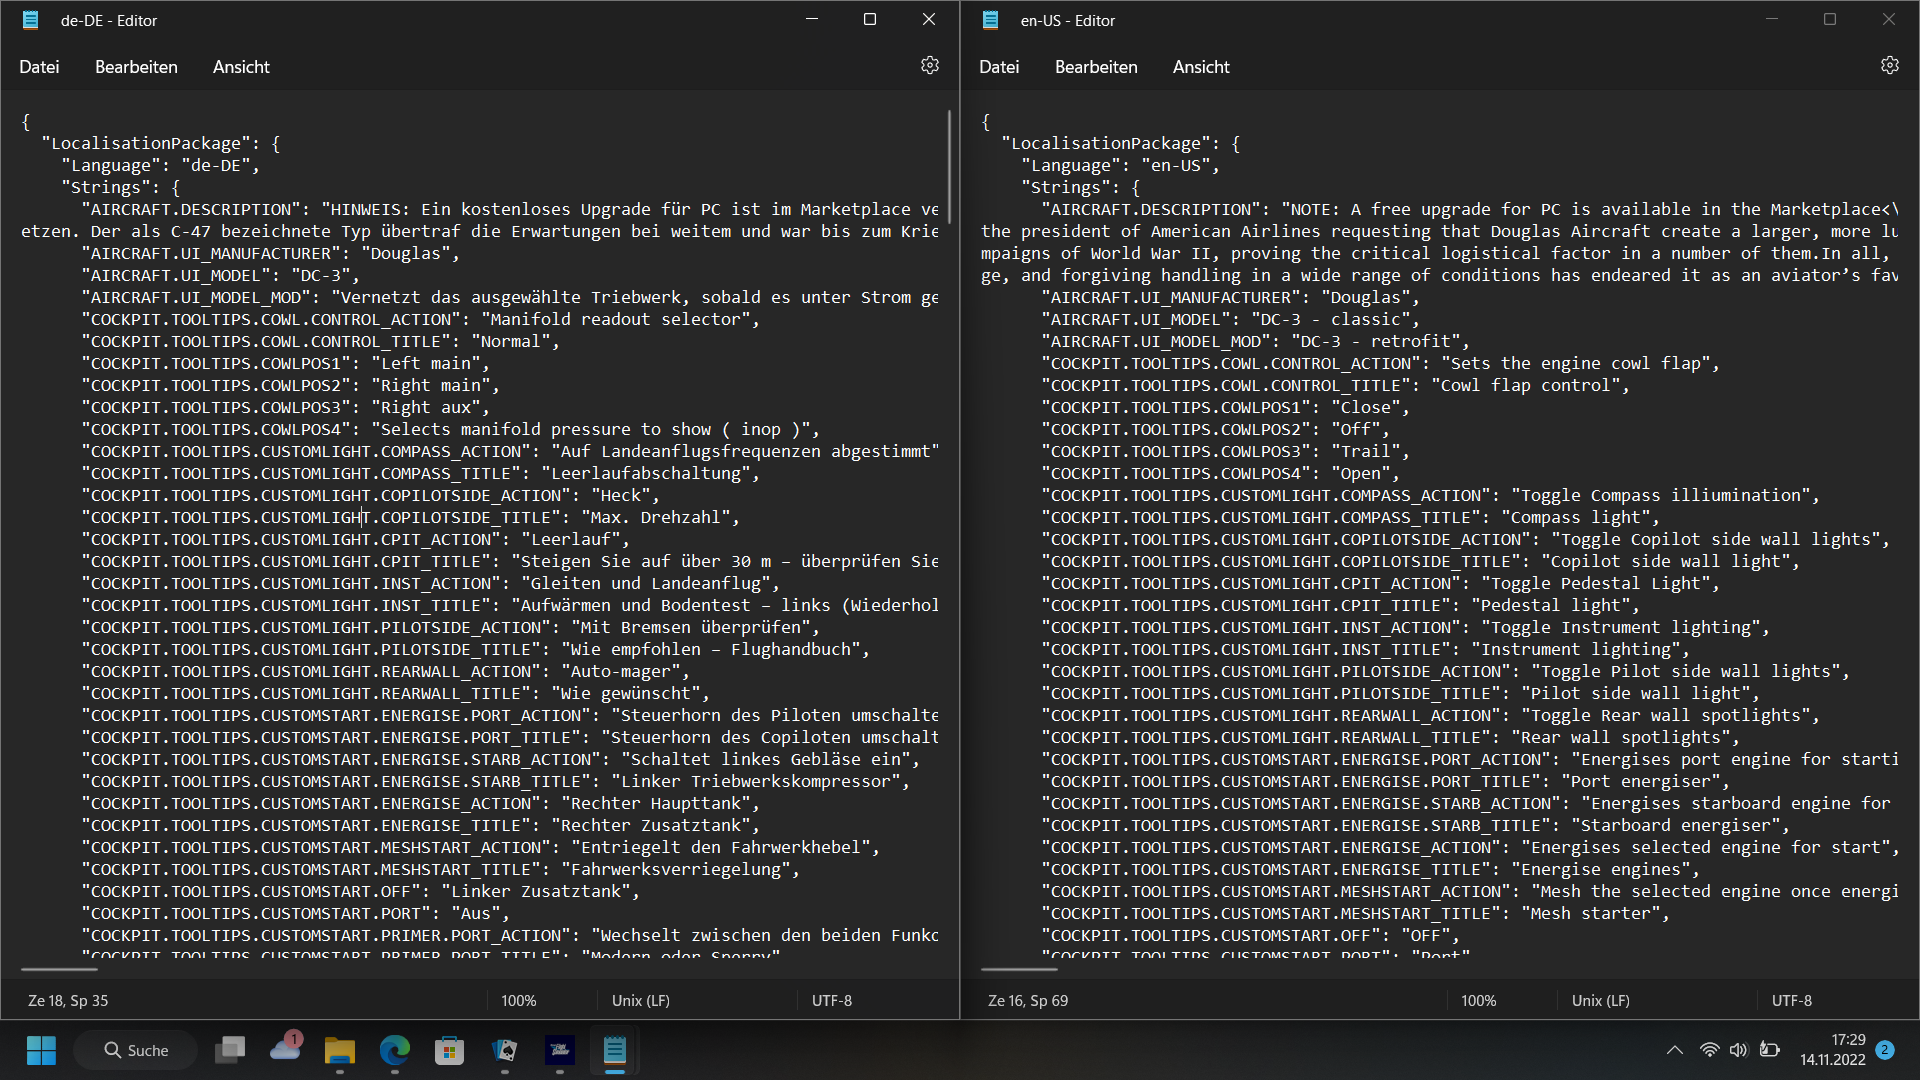The width and height of the screenshot is (1920, 1080).
Task: Click horizontal scrollbar thumb in en-US editor
Action: click(1018, 969)
